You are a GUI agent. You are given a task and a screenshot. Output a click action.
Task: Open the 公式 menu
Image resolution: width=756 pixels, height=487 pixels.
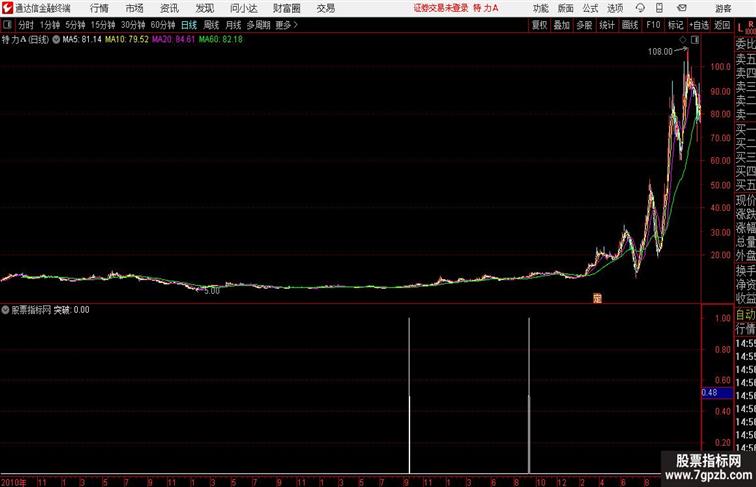[x=590, y=8]
